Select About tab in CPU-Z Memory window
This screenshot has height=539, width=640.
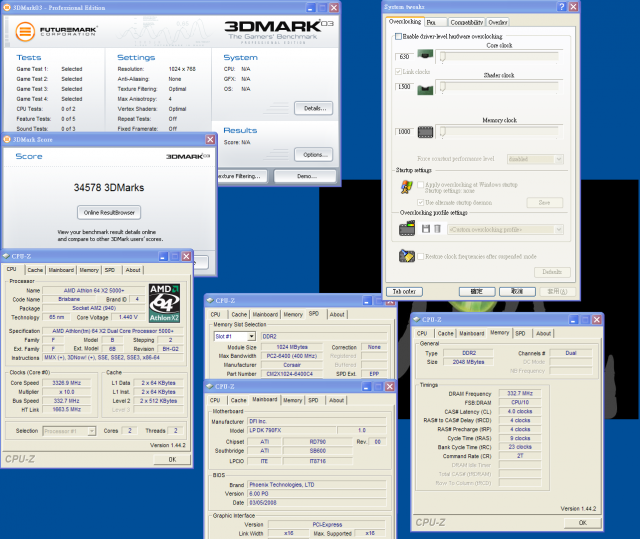pos(543,333)
